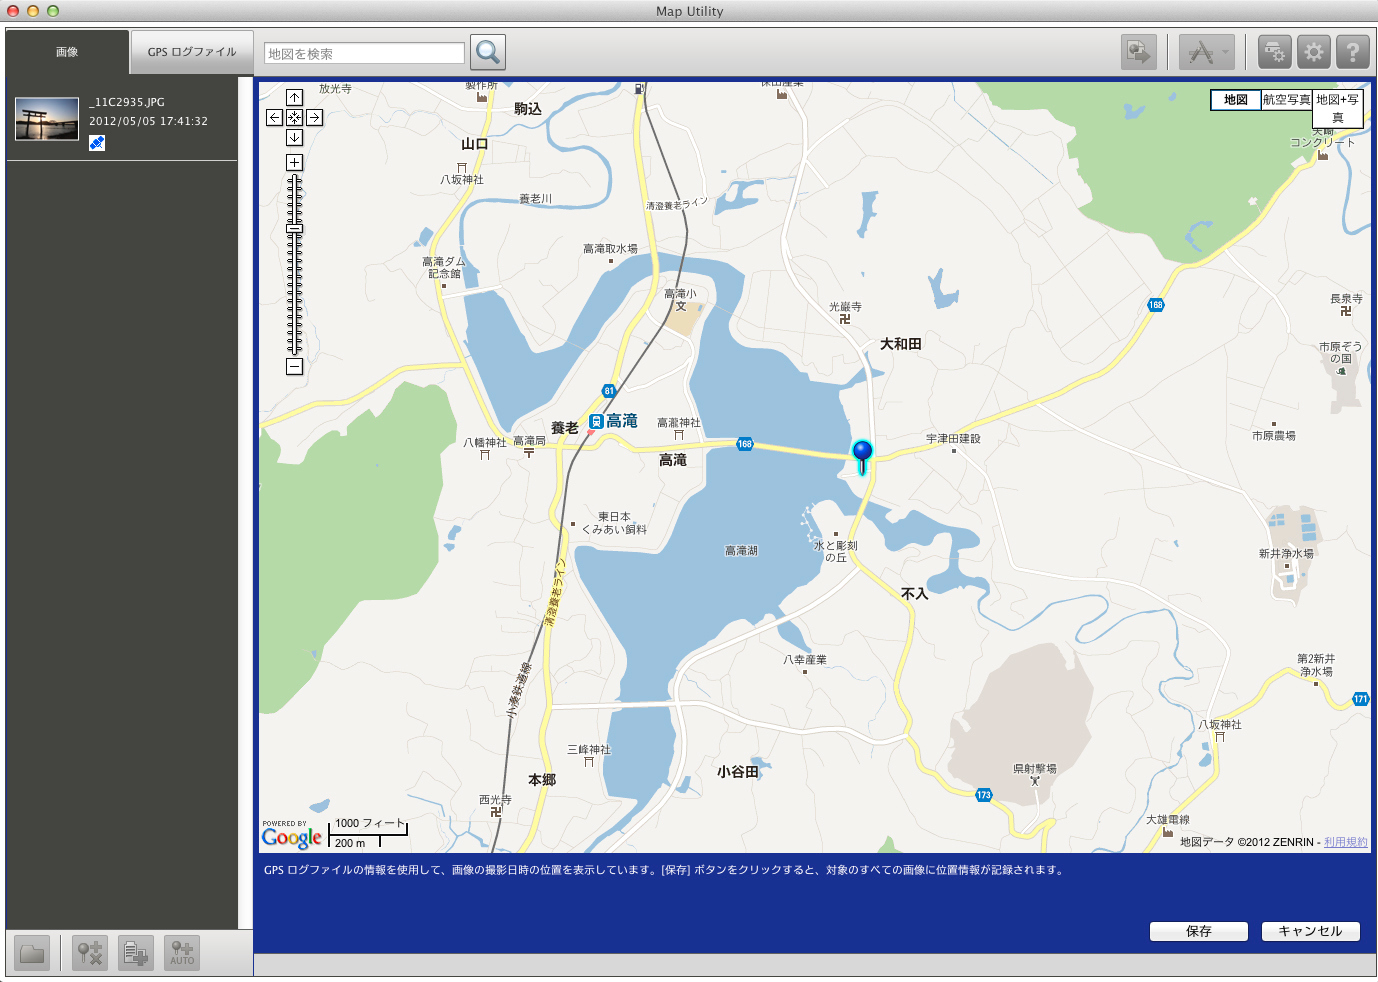Open help with the question mark icon

(1353, 52)
